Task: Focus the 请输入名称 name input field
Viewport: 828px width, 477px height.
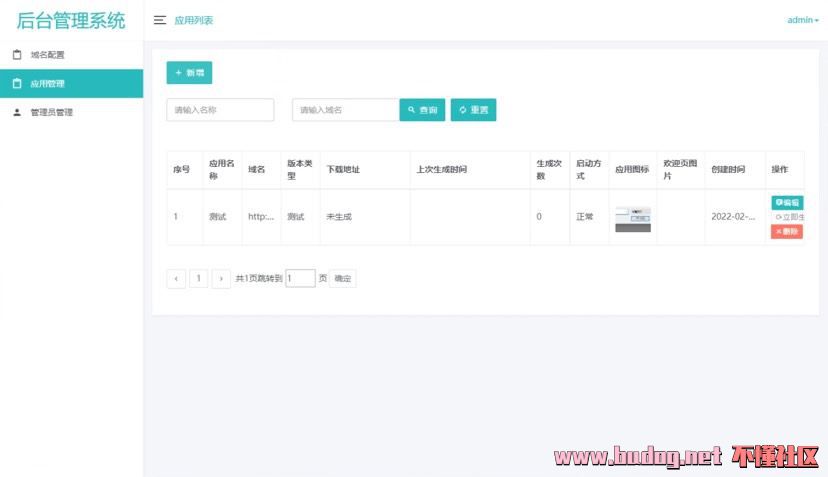Action: 220,110
